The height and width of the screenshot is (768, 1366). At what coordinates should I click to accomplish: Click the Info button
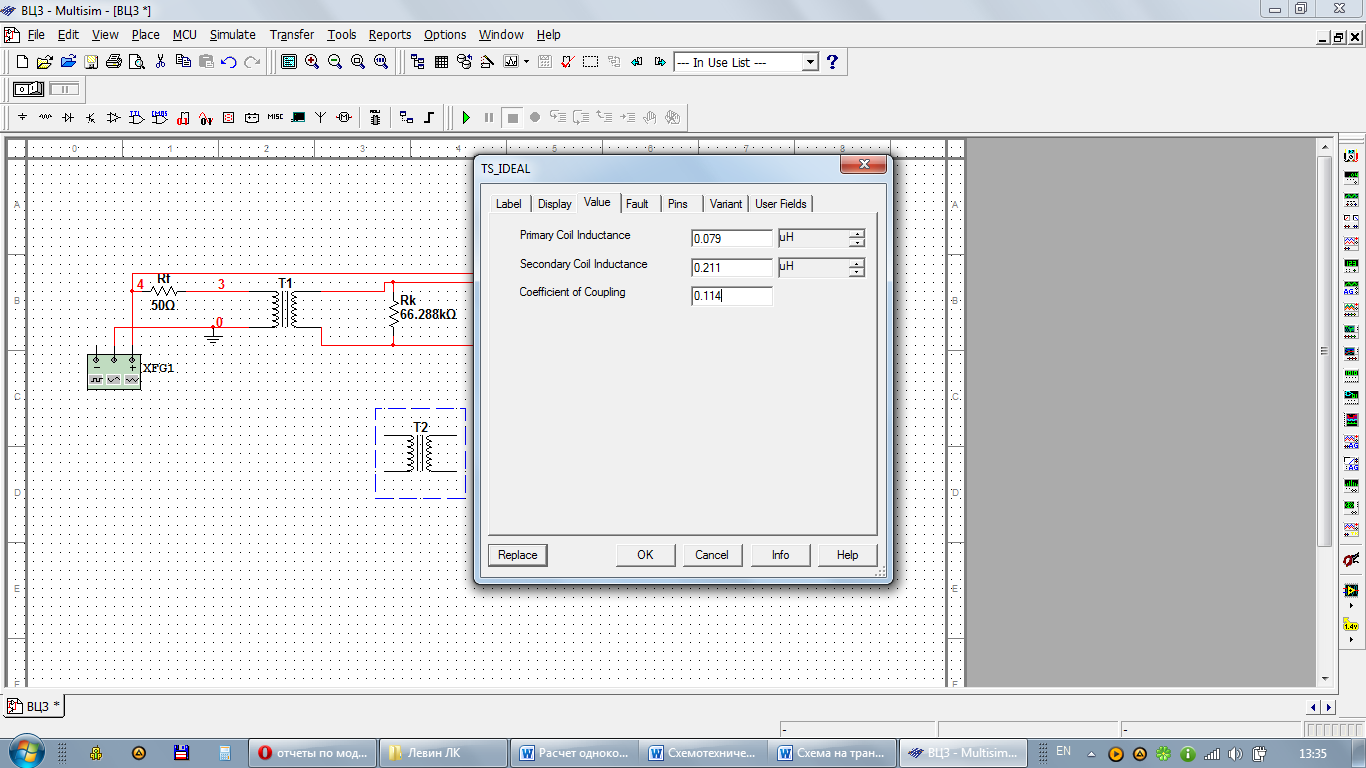780,555
